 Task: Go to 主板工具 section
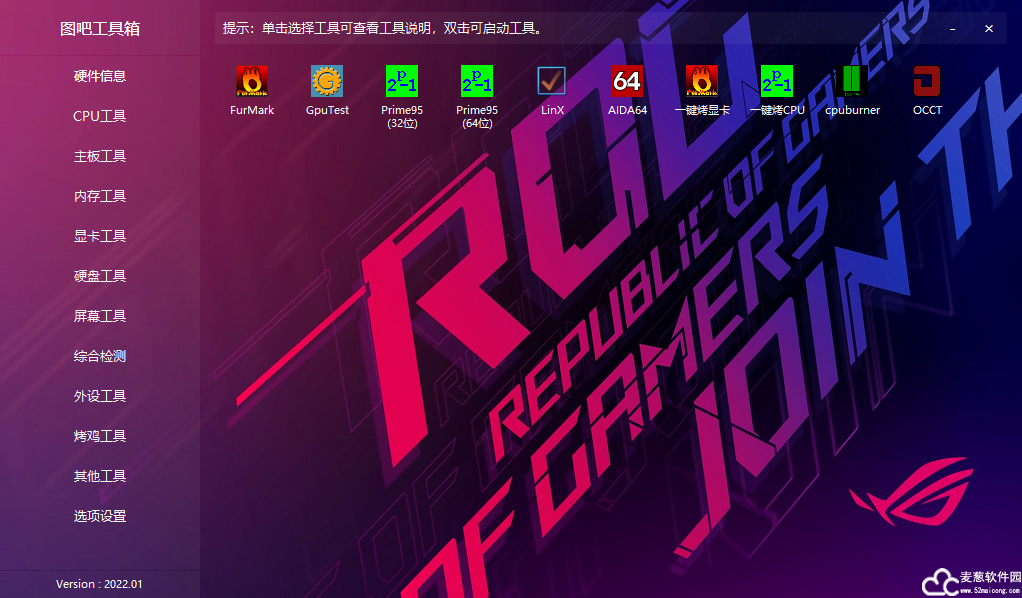tap(100, 157)
